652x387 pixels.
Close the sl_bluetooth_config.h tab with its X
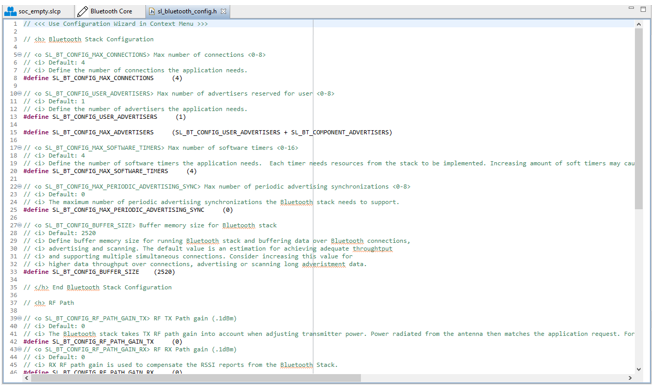click(x=223, y=11)
